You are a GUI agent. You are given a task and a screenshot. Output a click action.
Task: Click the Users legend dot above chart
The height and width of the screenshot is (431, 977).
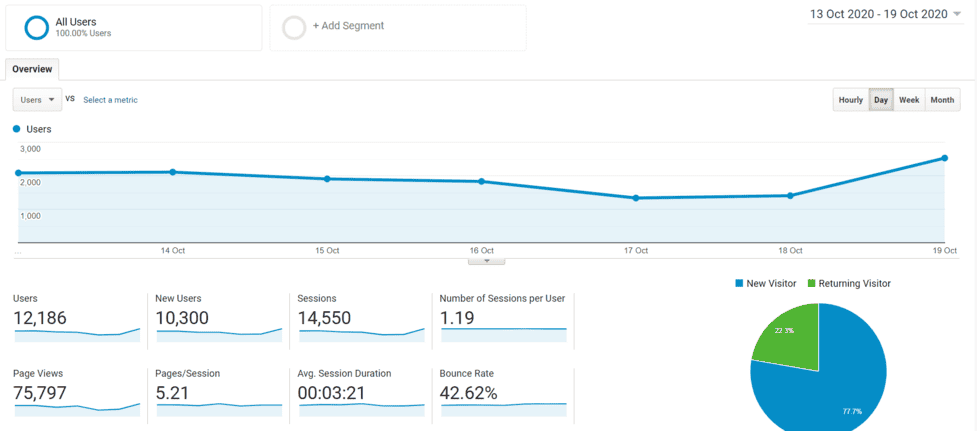[x=17, y=130]
